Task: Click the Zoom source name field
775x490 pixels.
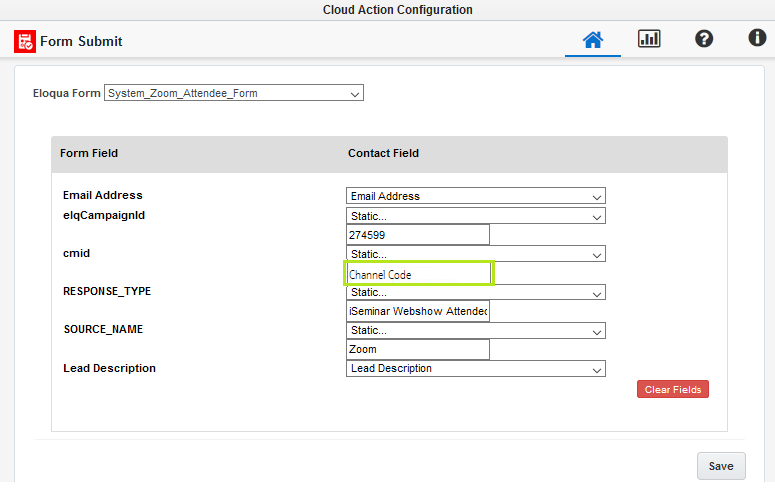Action: click(417, 350)
